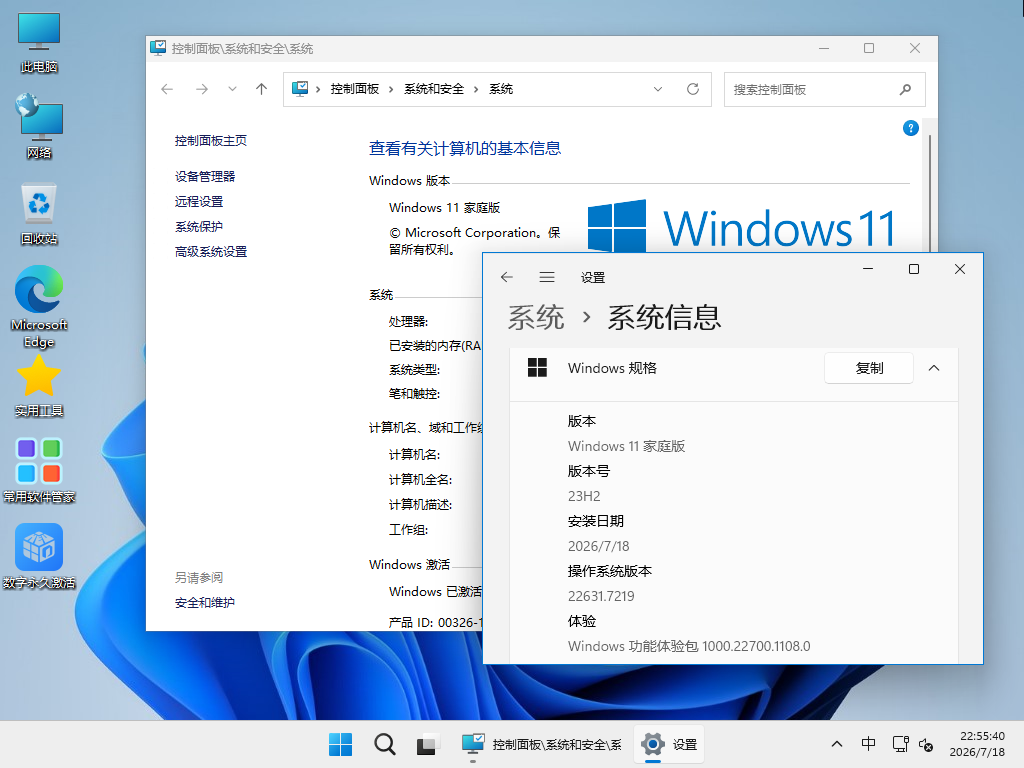Minimize the Settings window

[868, 269]
